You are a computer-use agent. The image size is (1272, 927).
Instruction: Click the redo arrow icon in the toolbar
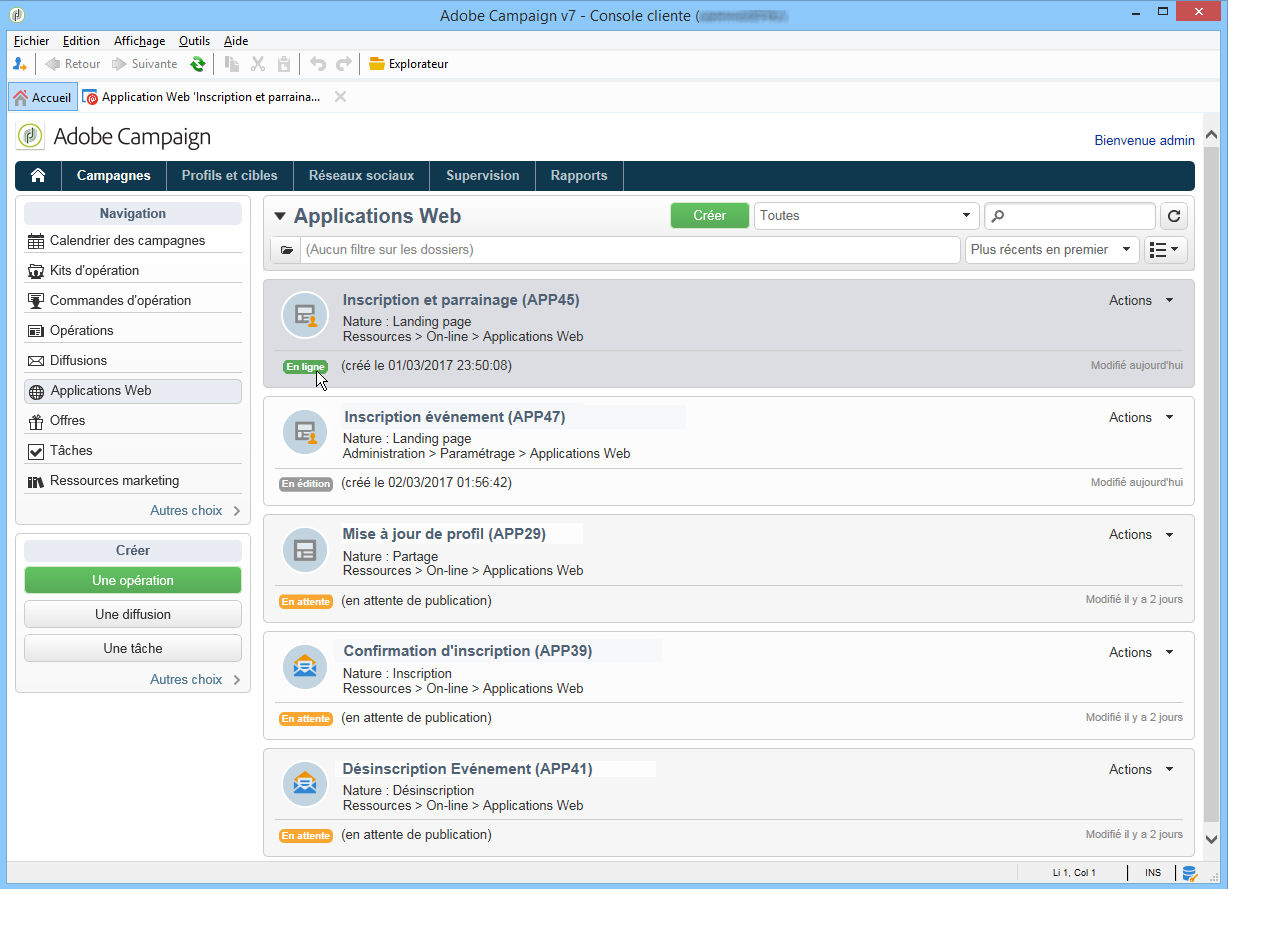[x=344, y=64]
